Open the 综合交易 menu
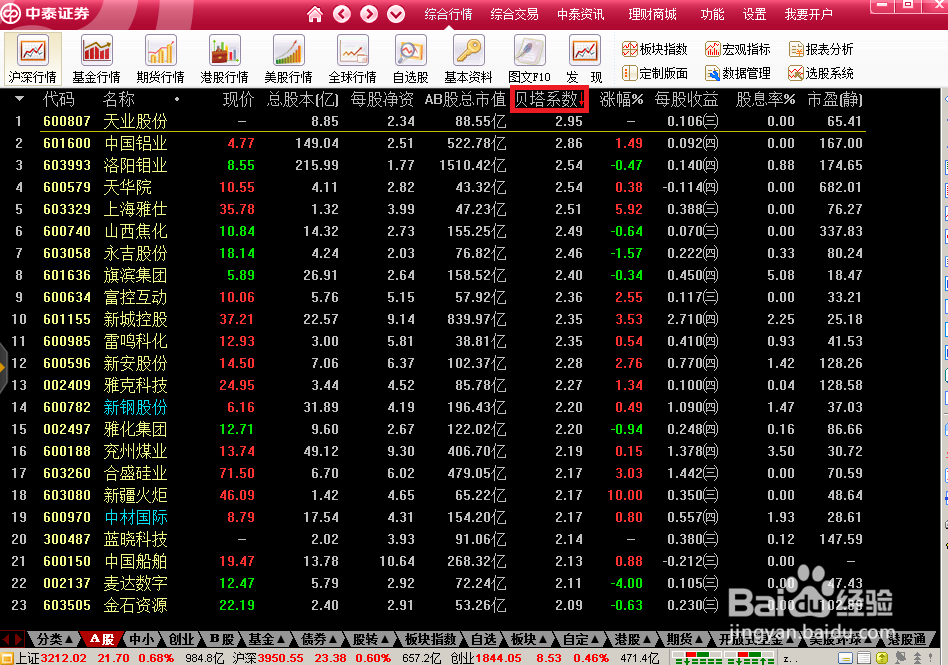948x665 pixels. click(x=515, y=14)
